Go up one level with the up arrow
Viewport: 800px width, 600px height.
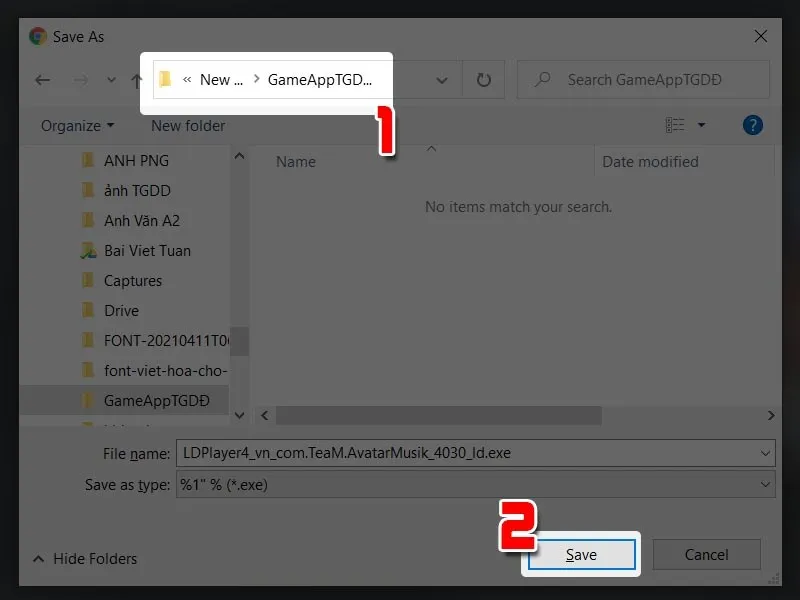coord(137,80)
